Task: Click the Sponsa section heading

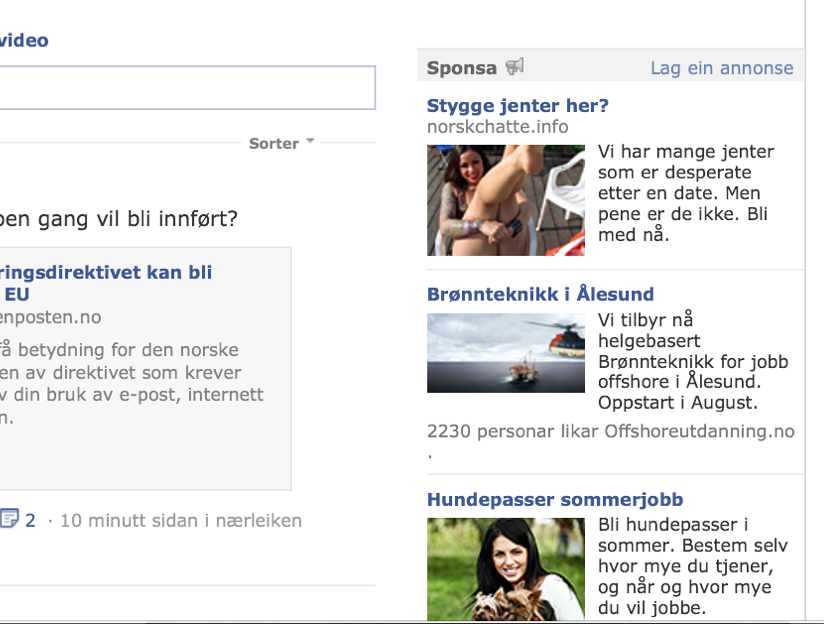Action: (461, 68)
